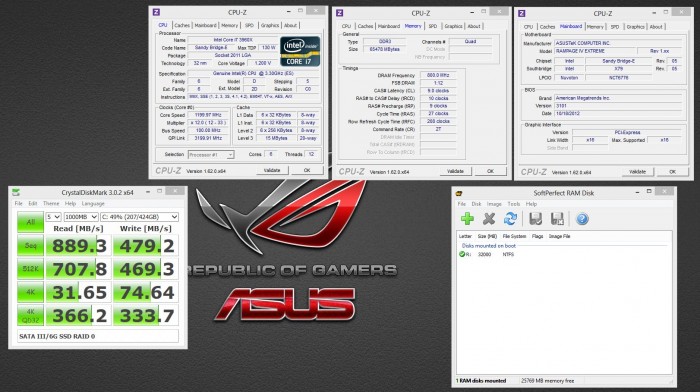Open the drive C: selection dropdown
The width and height of the screenshot is (700, 392).
click(140, 217)
